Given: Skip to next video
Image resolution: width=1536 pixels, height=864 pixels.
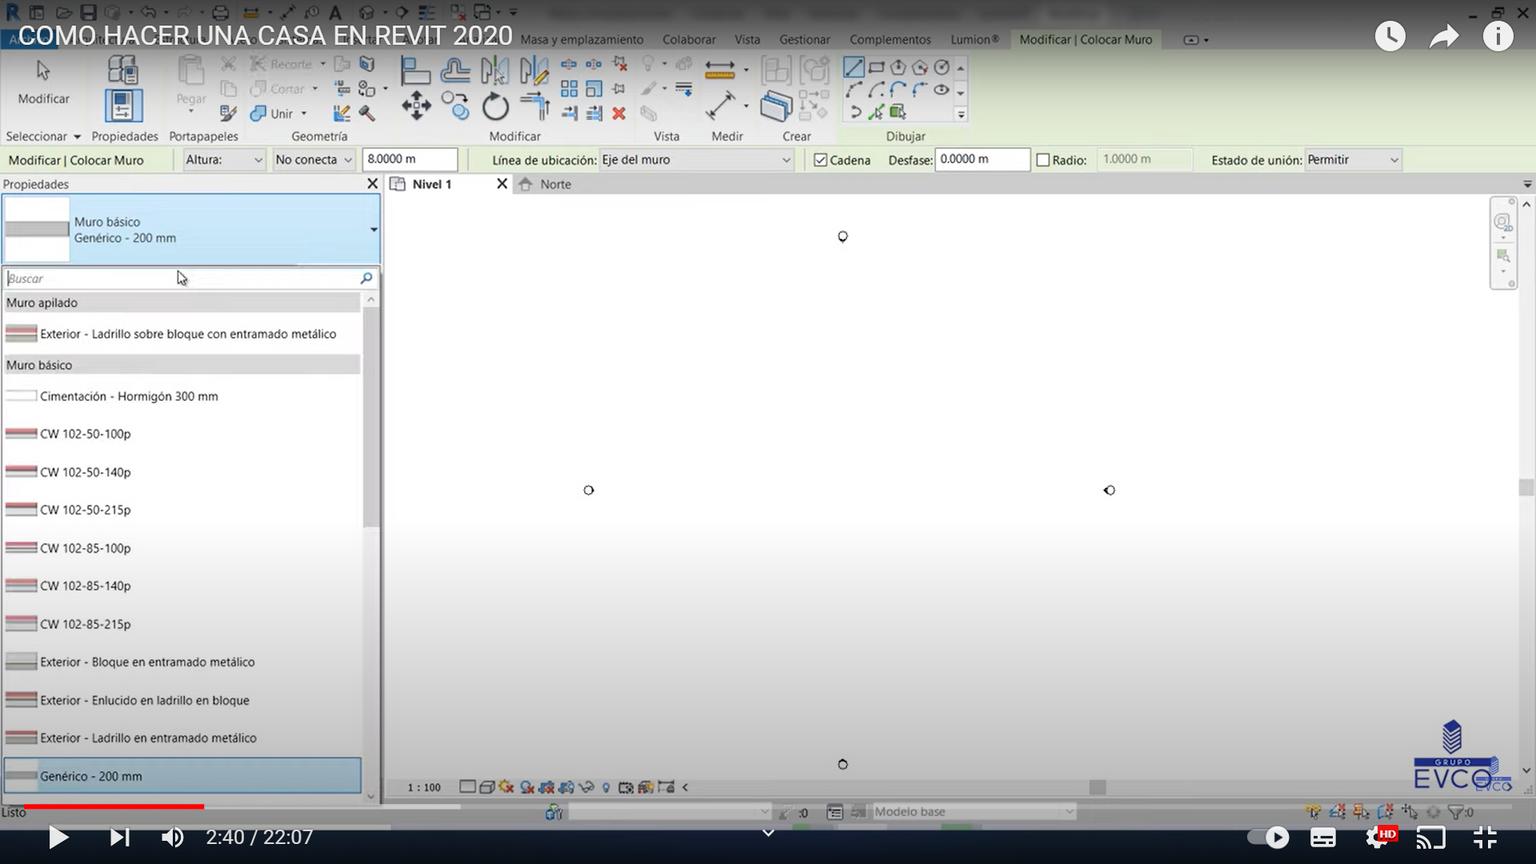Looking at the screenshot, I should click(x=119, y=837).
